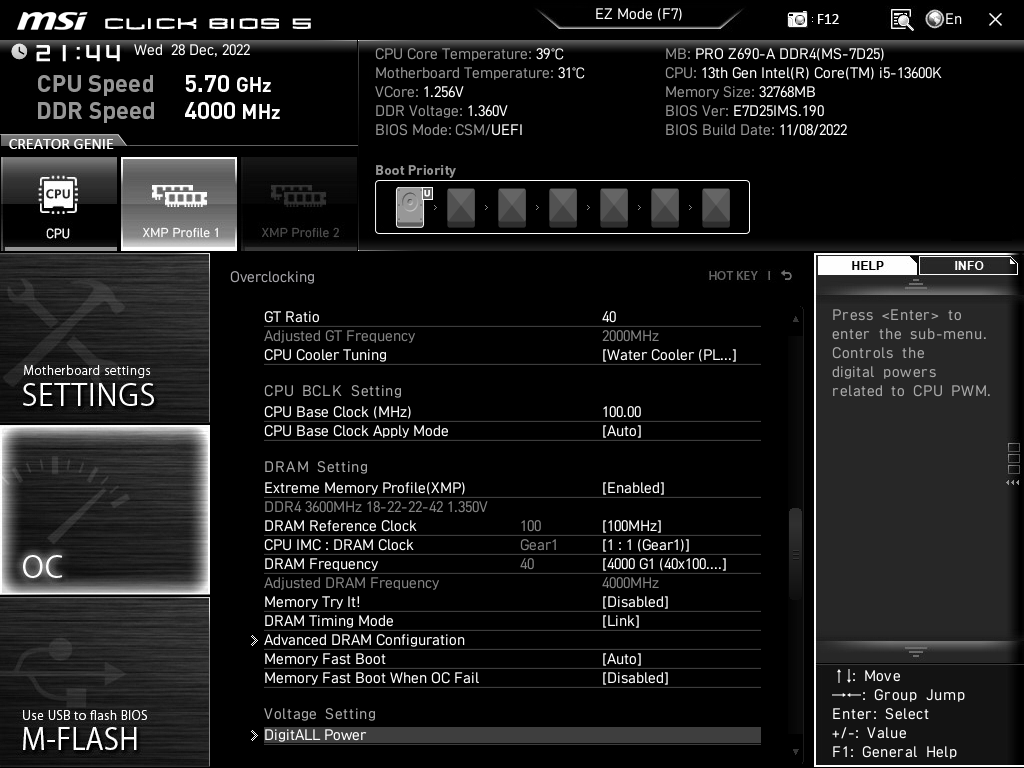The image size is (1024, 768).
Task: Open the HOT KEY list
Action: point(733,276)
